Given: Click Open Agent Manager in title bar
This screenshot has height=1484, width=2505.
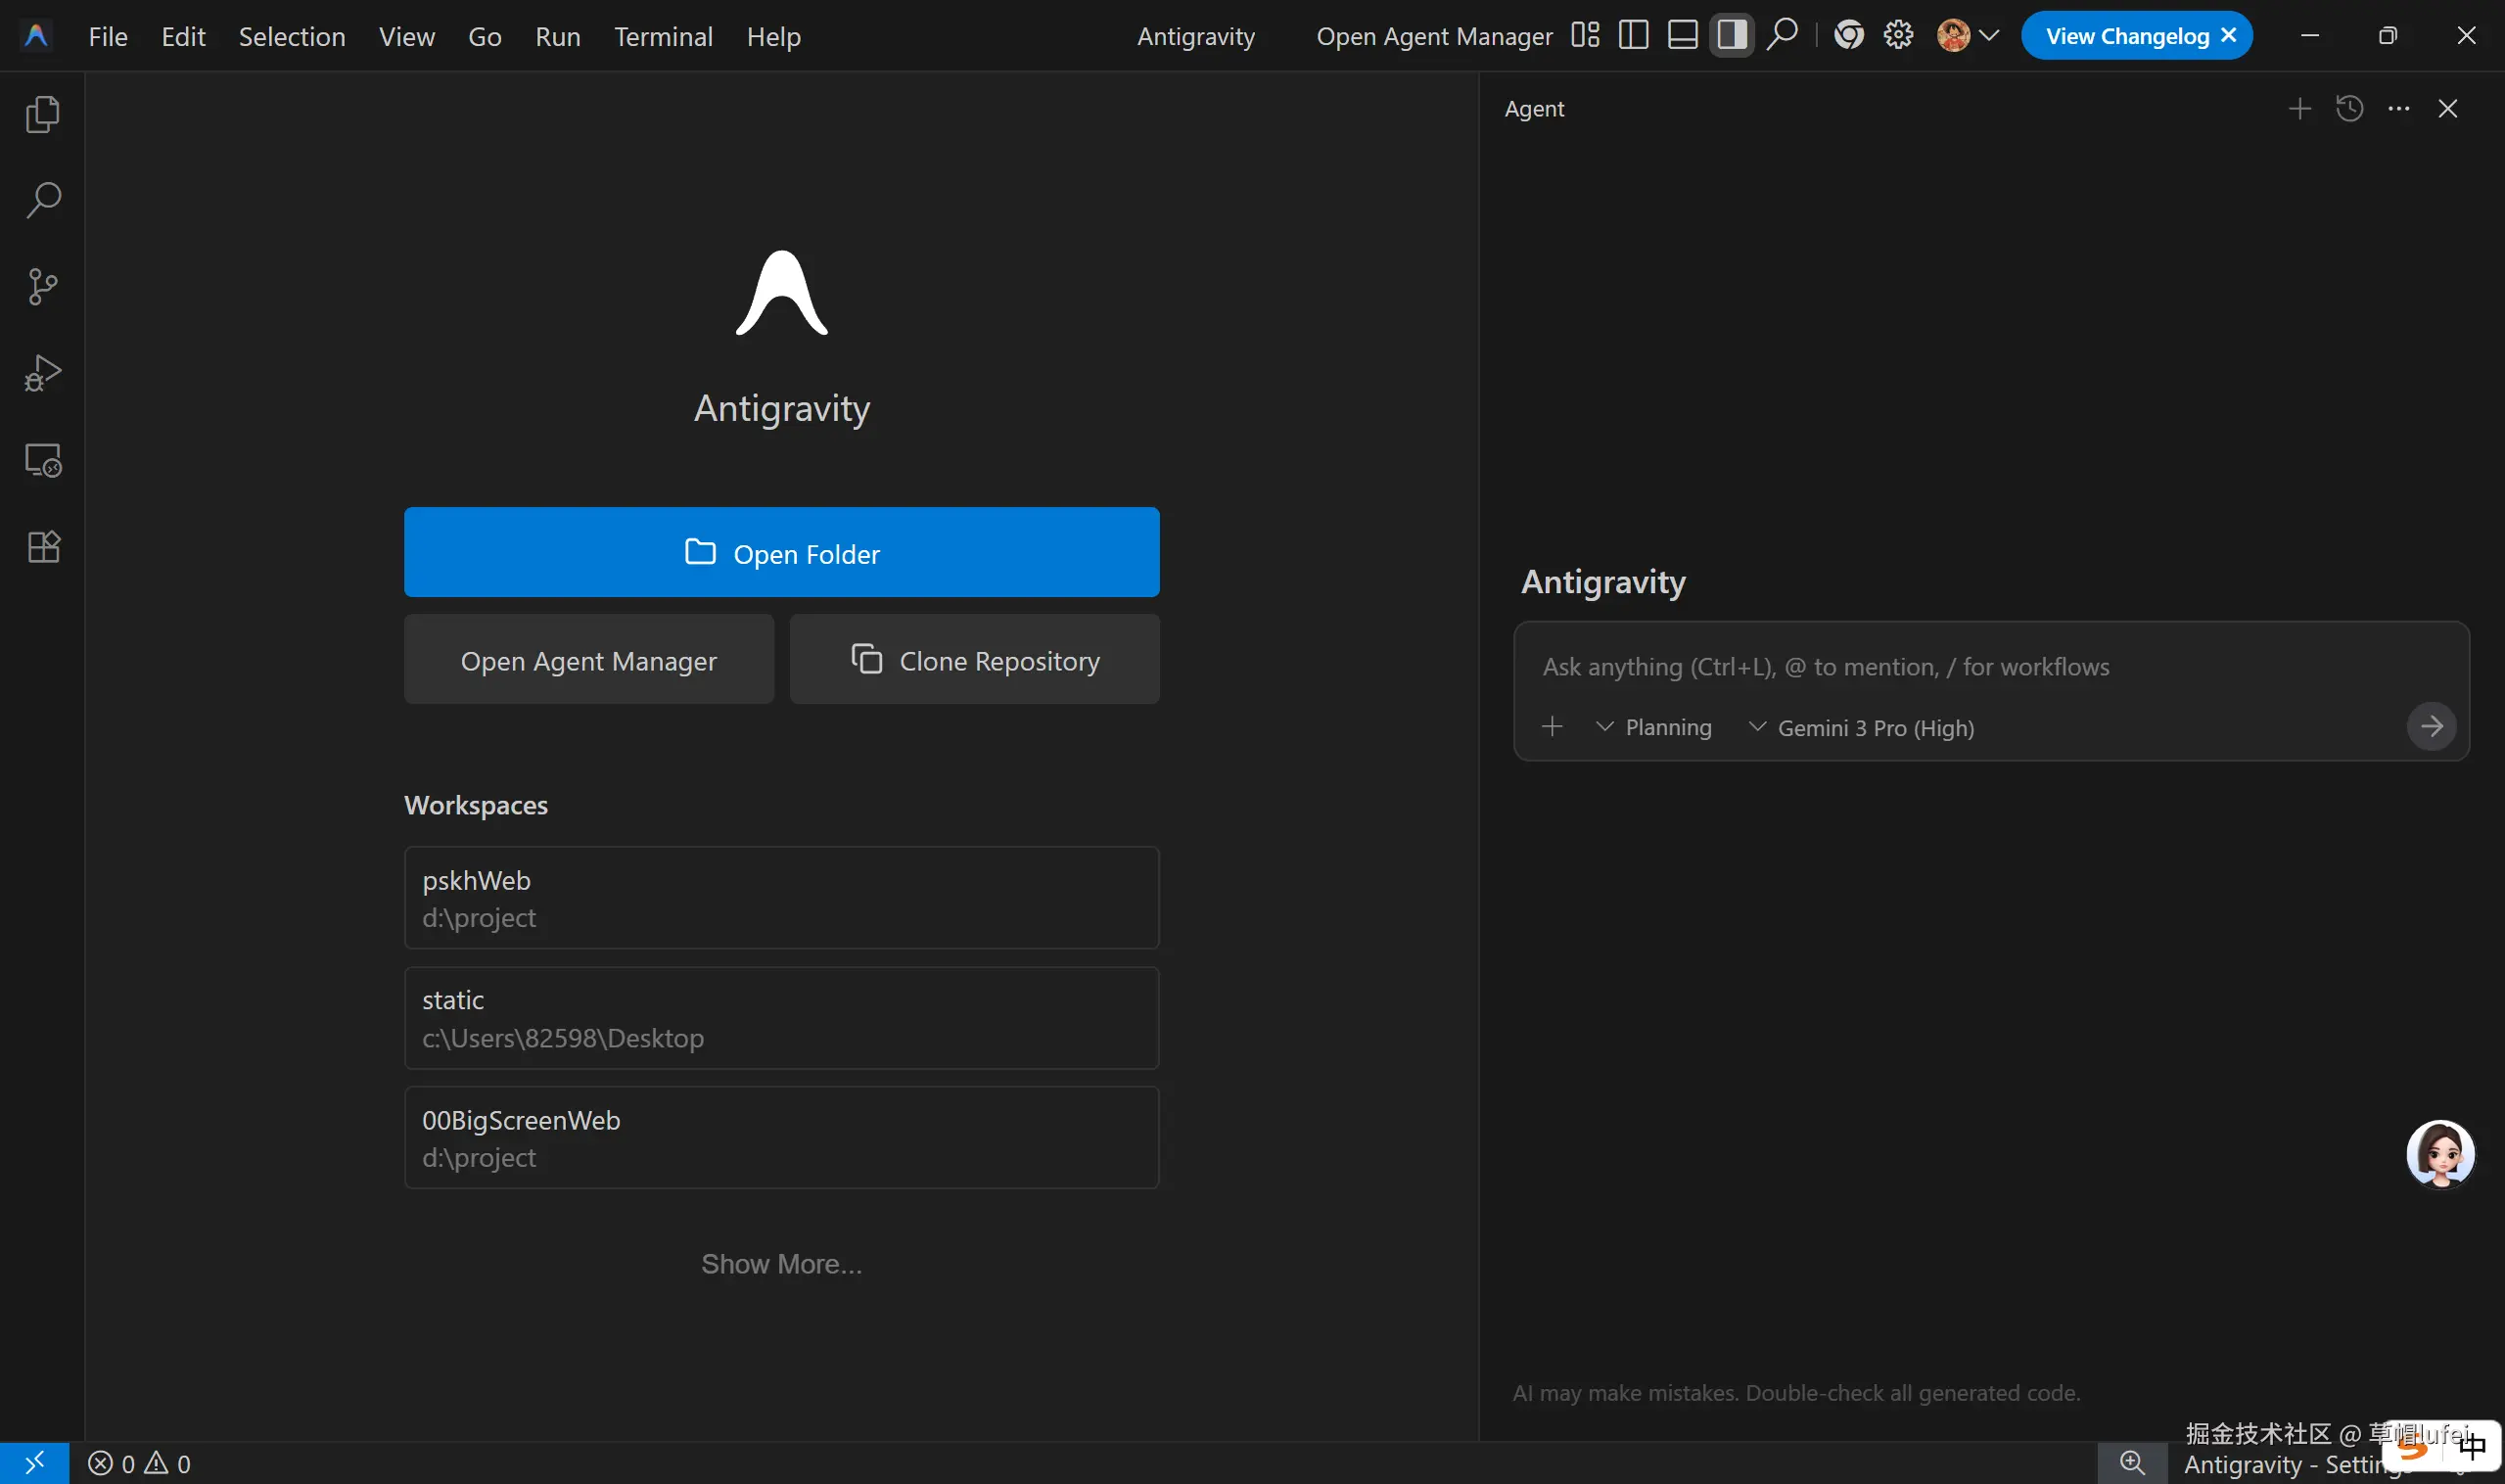Looking at the screenshot, I should [x=1434, y=37].
